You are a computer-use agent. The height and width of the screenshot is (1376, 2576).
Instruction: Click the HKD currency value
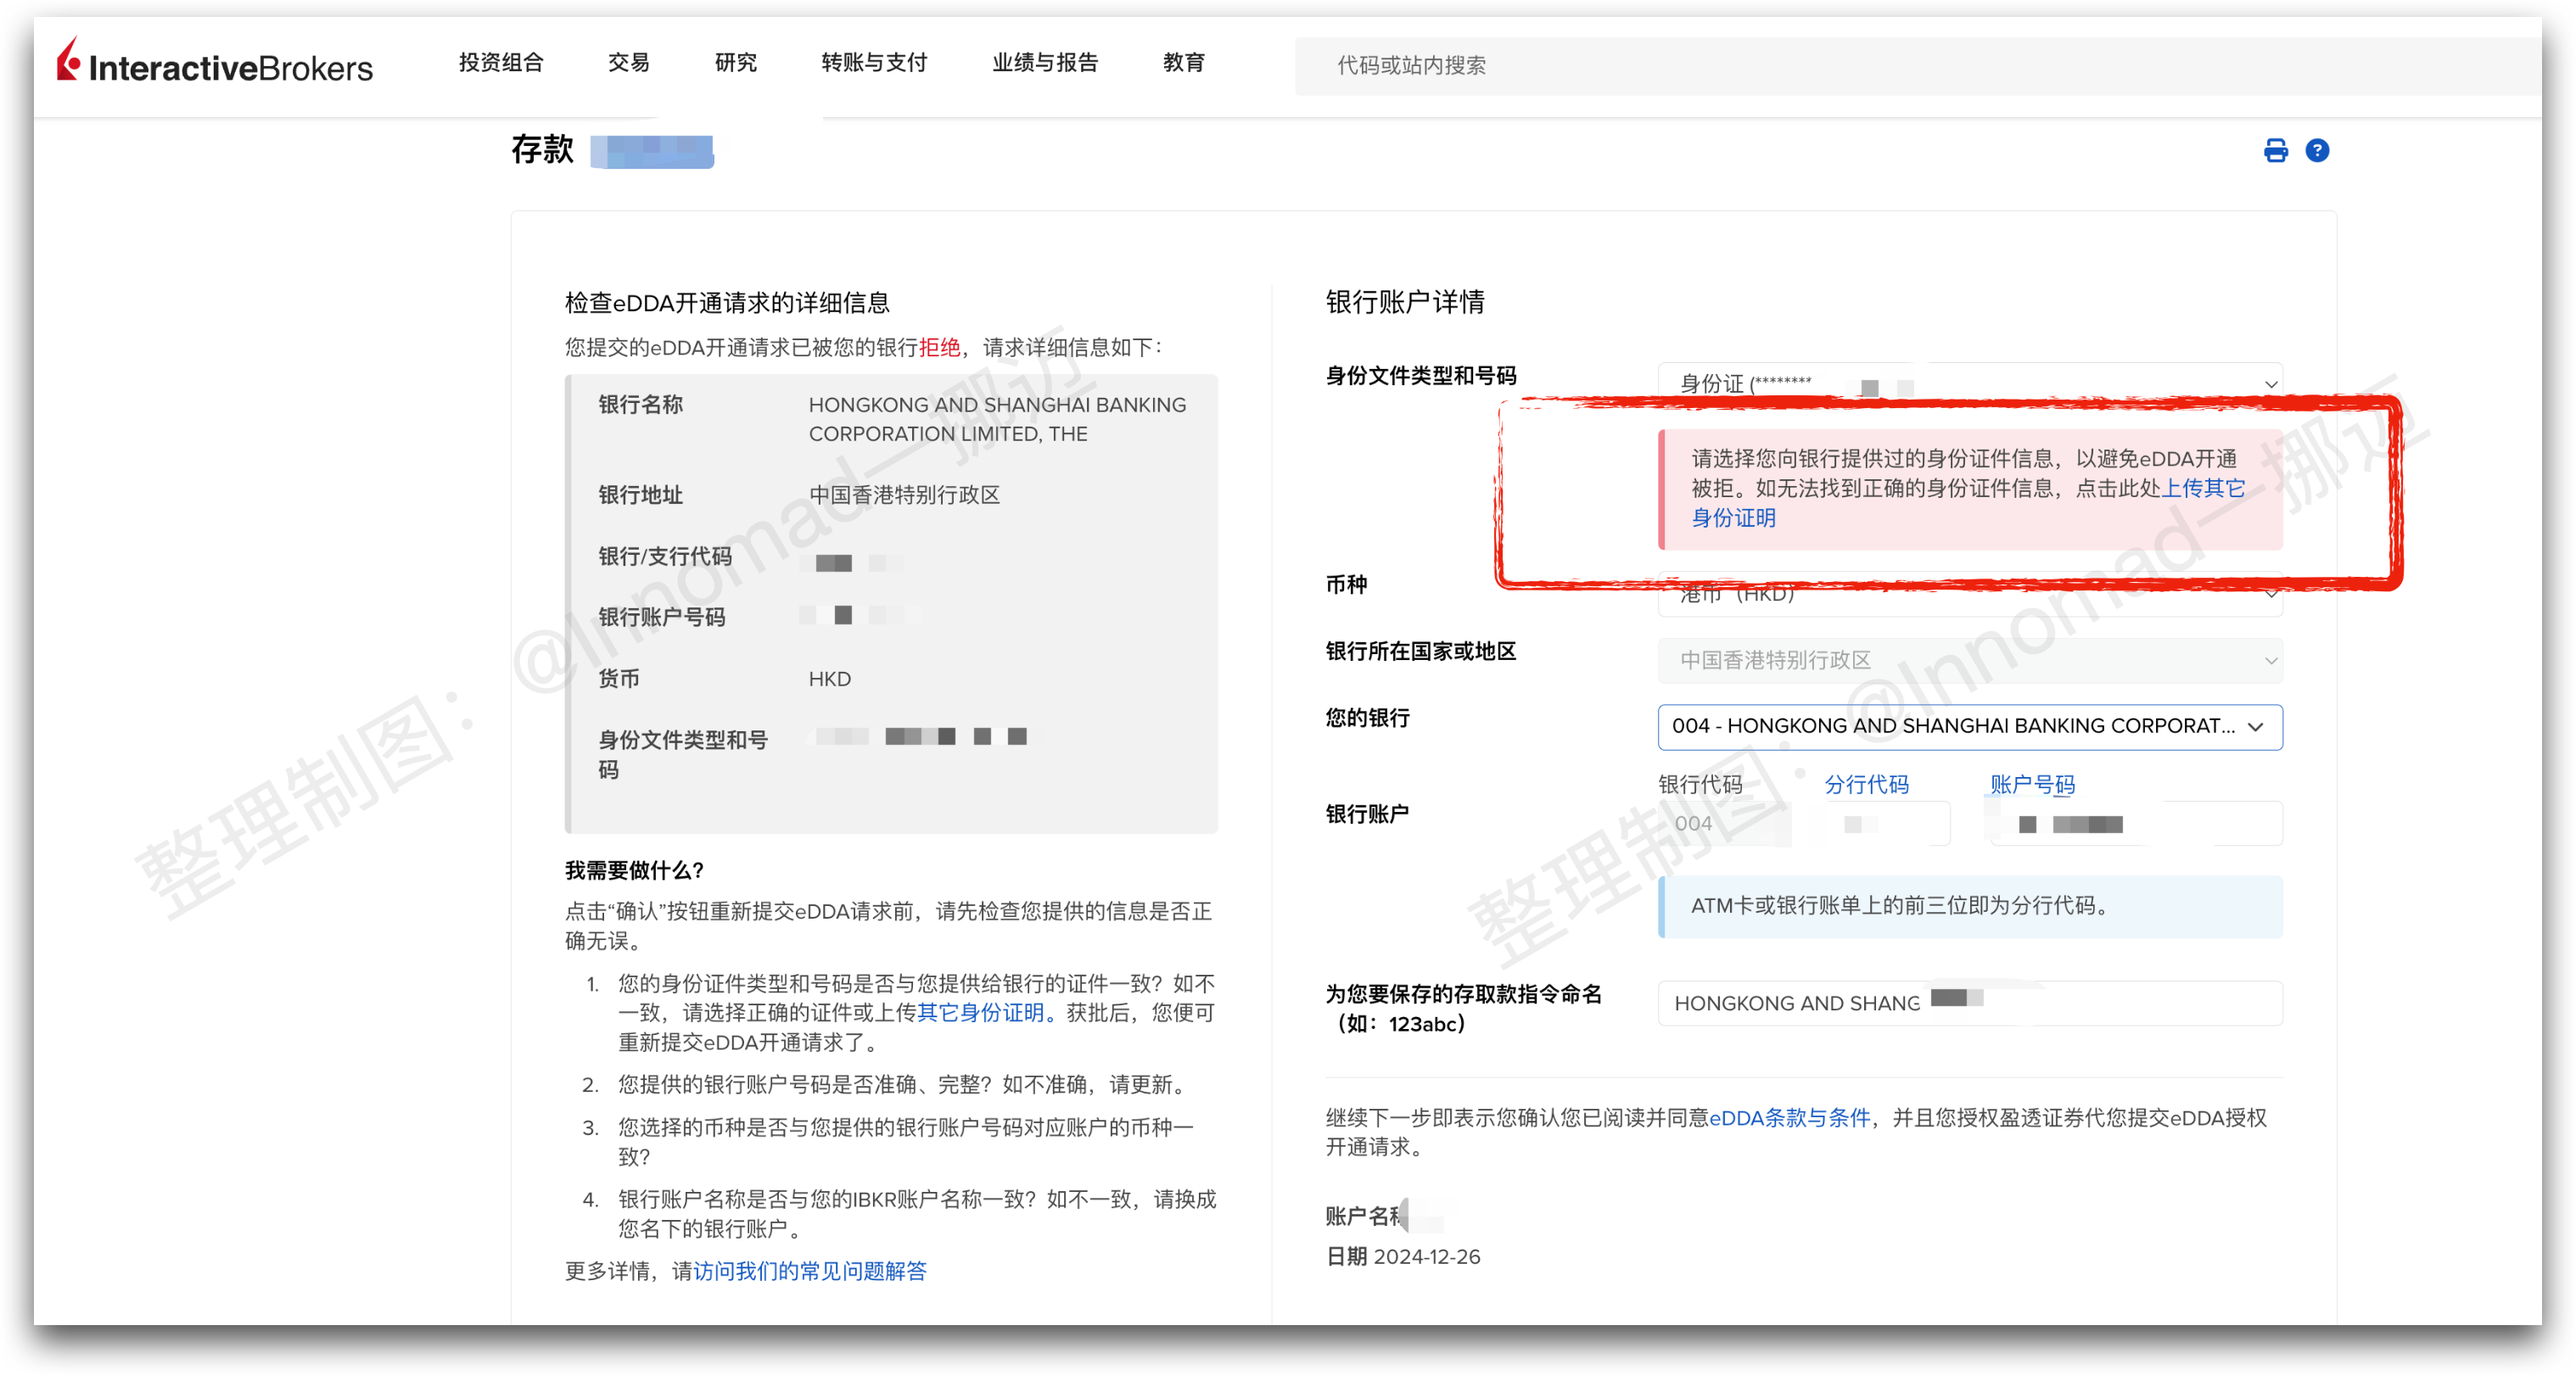coord(829,679)
